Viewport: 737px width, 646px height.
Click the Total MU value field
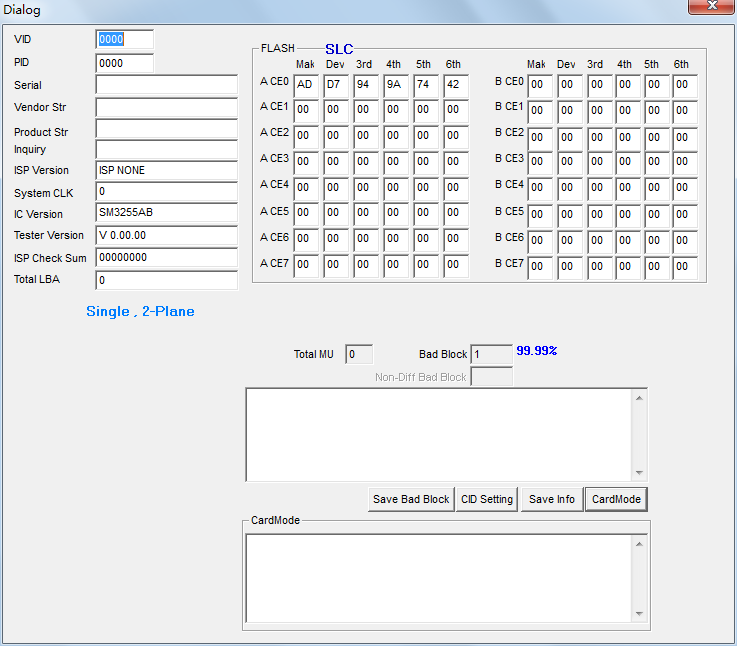point(359,354)
